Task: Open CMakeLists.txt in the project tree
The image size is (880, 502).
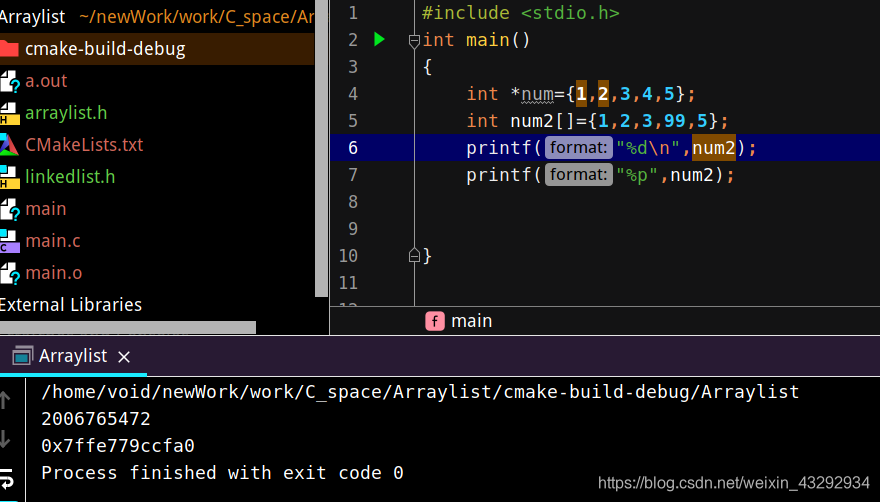Action: [84, 145]
